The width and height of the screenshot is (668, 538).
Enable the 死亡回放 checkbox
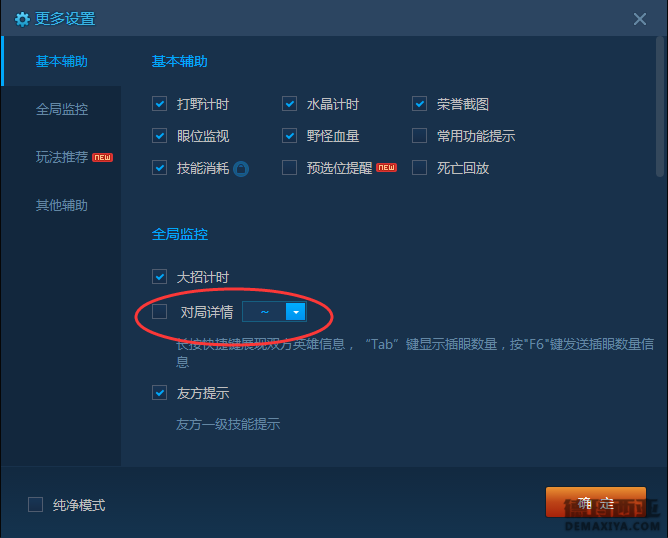point(419,167)
